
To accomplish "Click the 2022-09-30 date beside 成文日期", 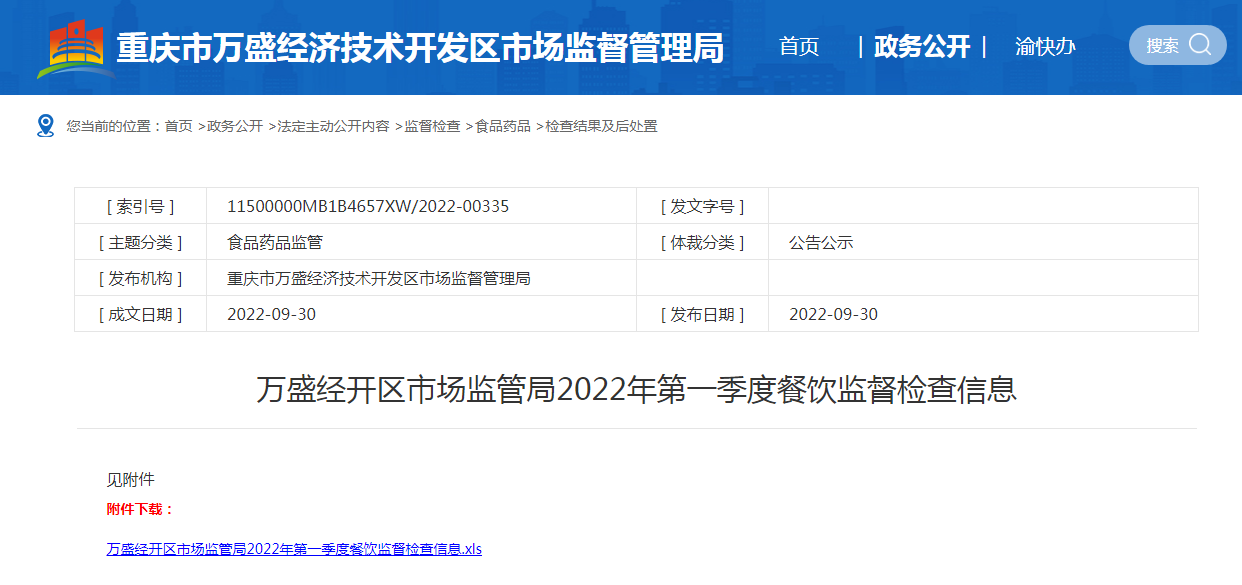I will pos(271,314).
